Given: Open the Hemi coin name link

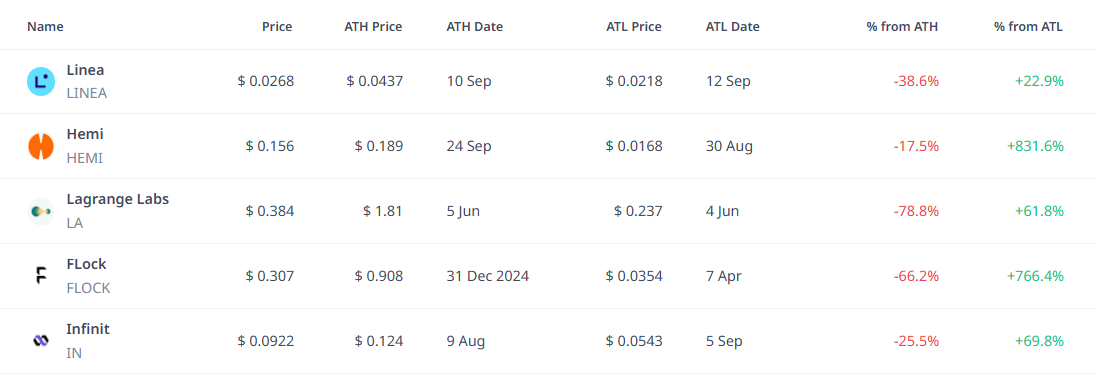Looking at the screenshot, I should (85, 134).
